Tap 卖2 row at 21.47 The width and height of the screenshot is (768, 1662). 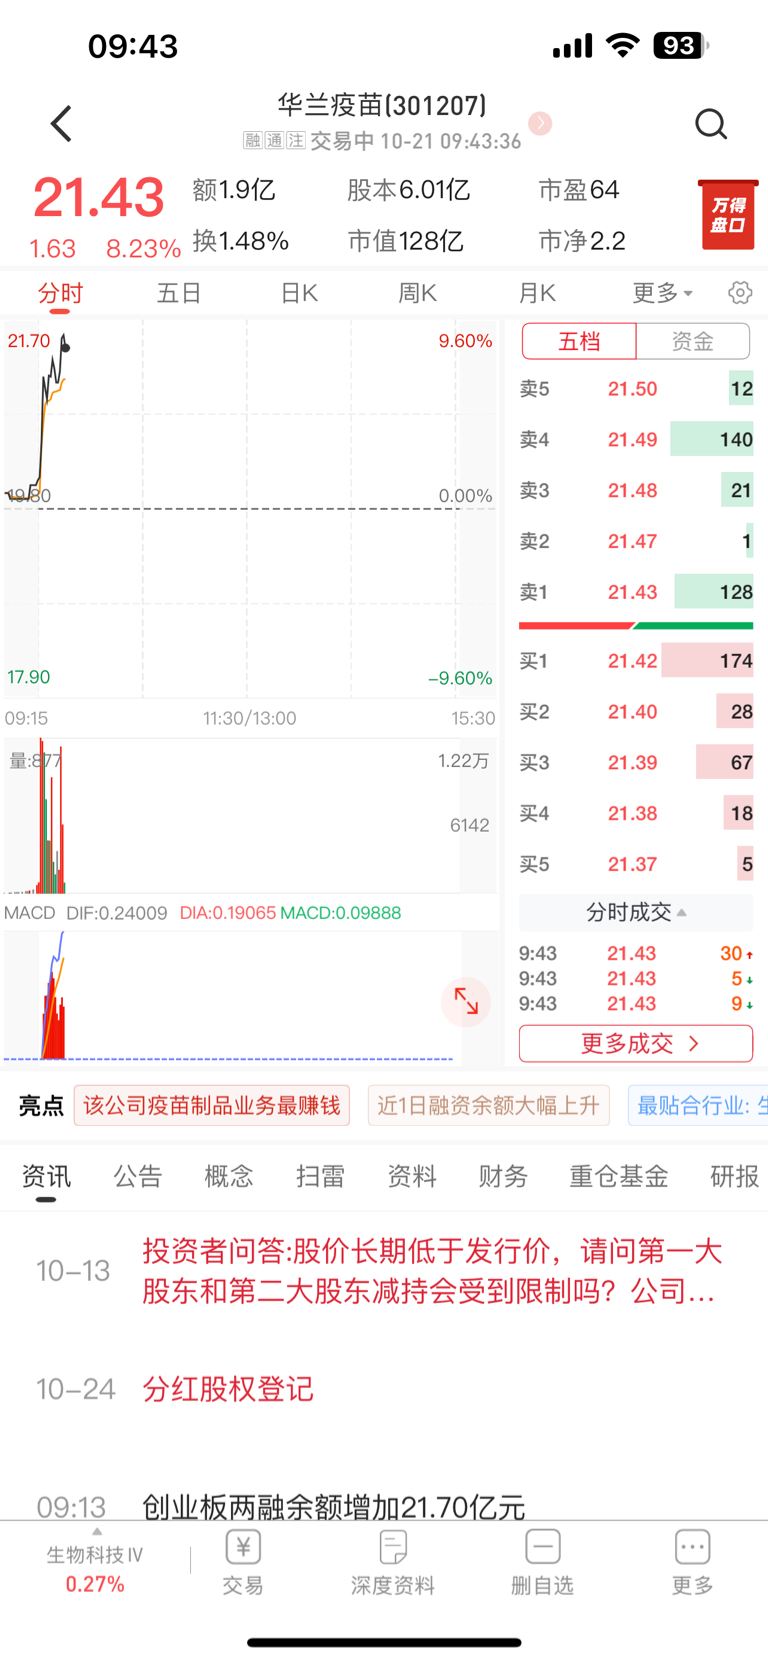[636, 541]
